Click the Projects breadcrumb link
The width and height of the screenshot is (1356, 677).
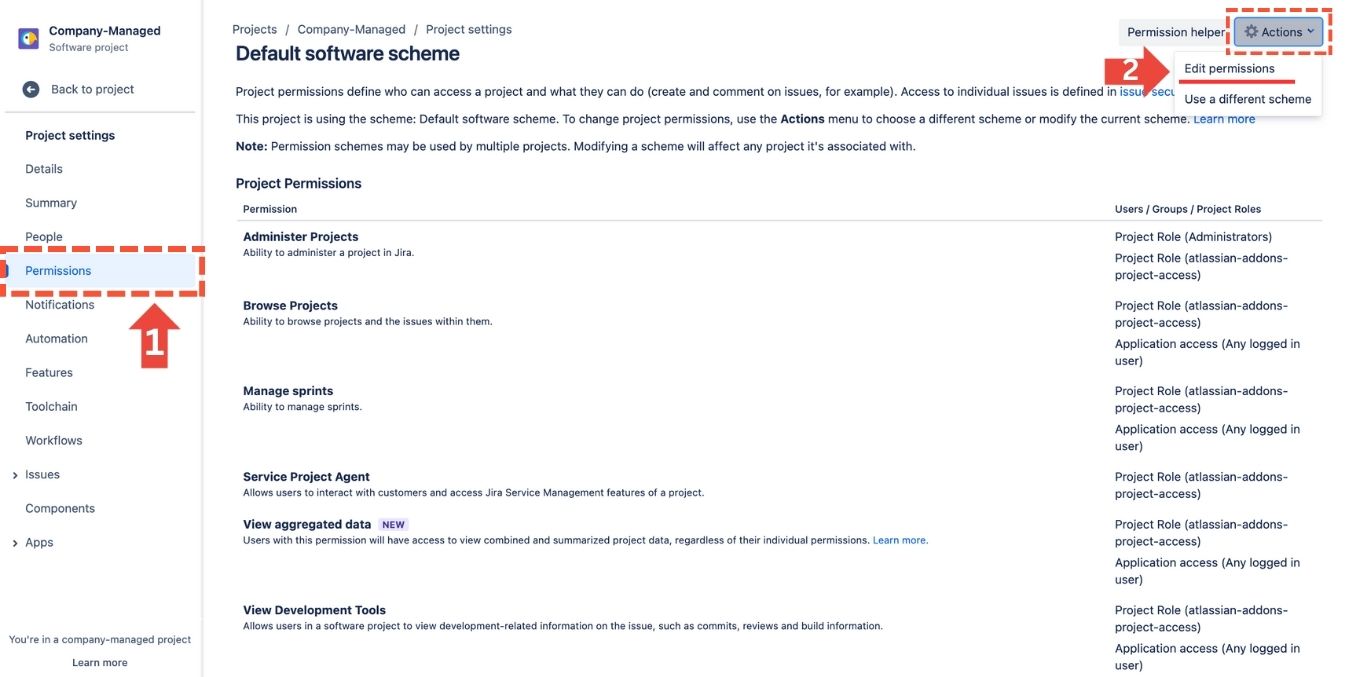pyautogui.click(x=255, y=30)
